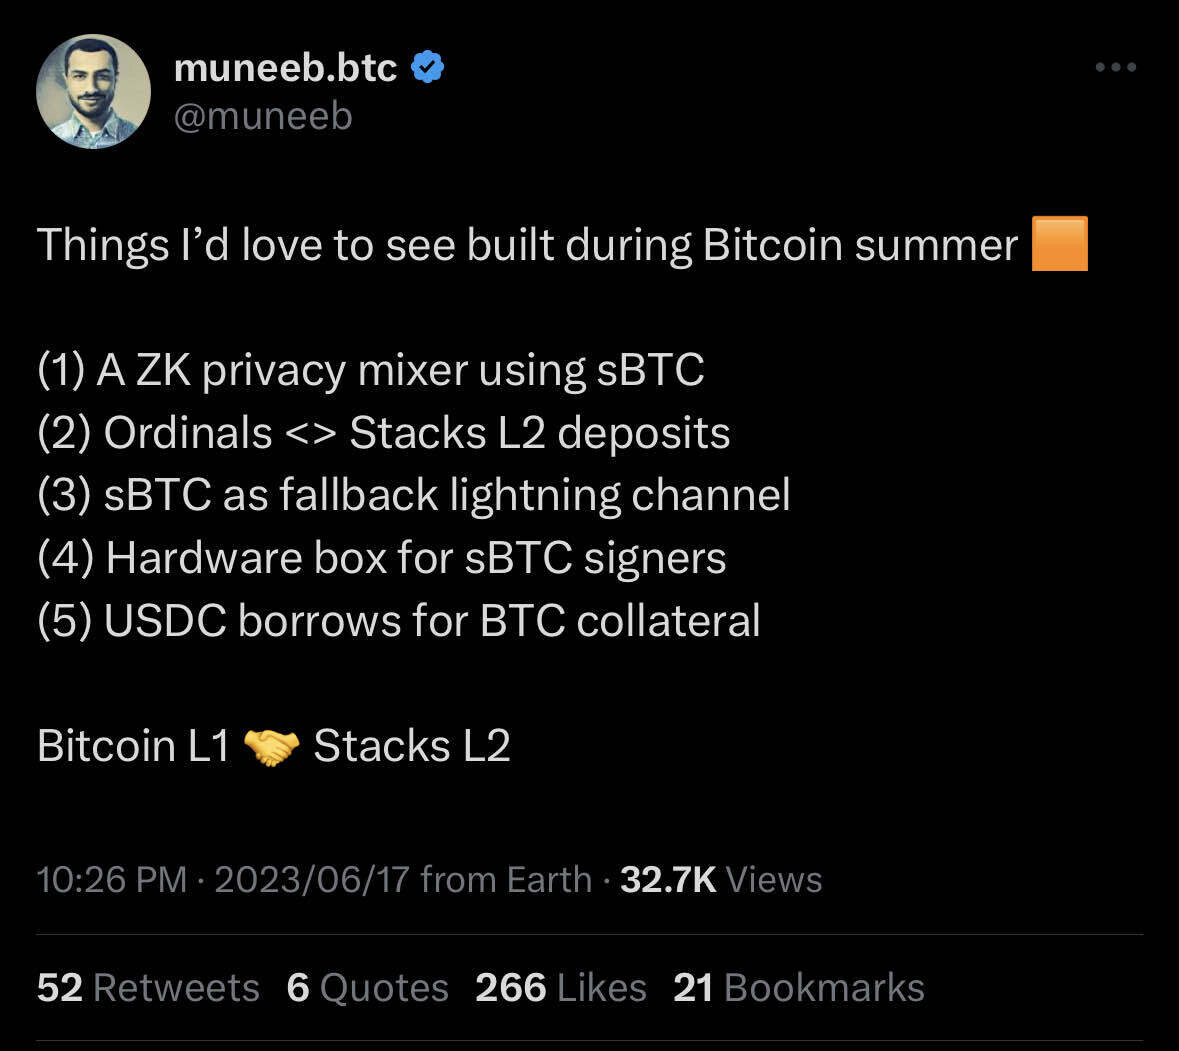The width and height of the screenshot is (1179, 1051).
Task: Open the three-dot more options menu
Action: pos(1115,67)
